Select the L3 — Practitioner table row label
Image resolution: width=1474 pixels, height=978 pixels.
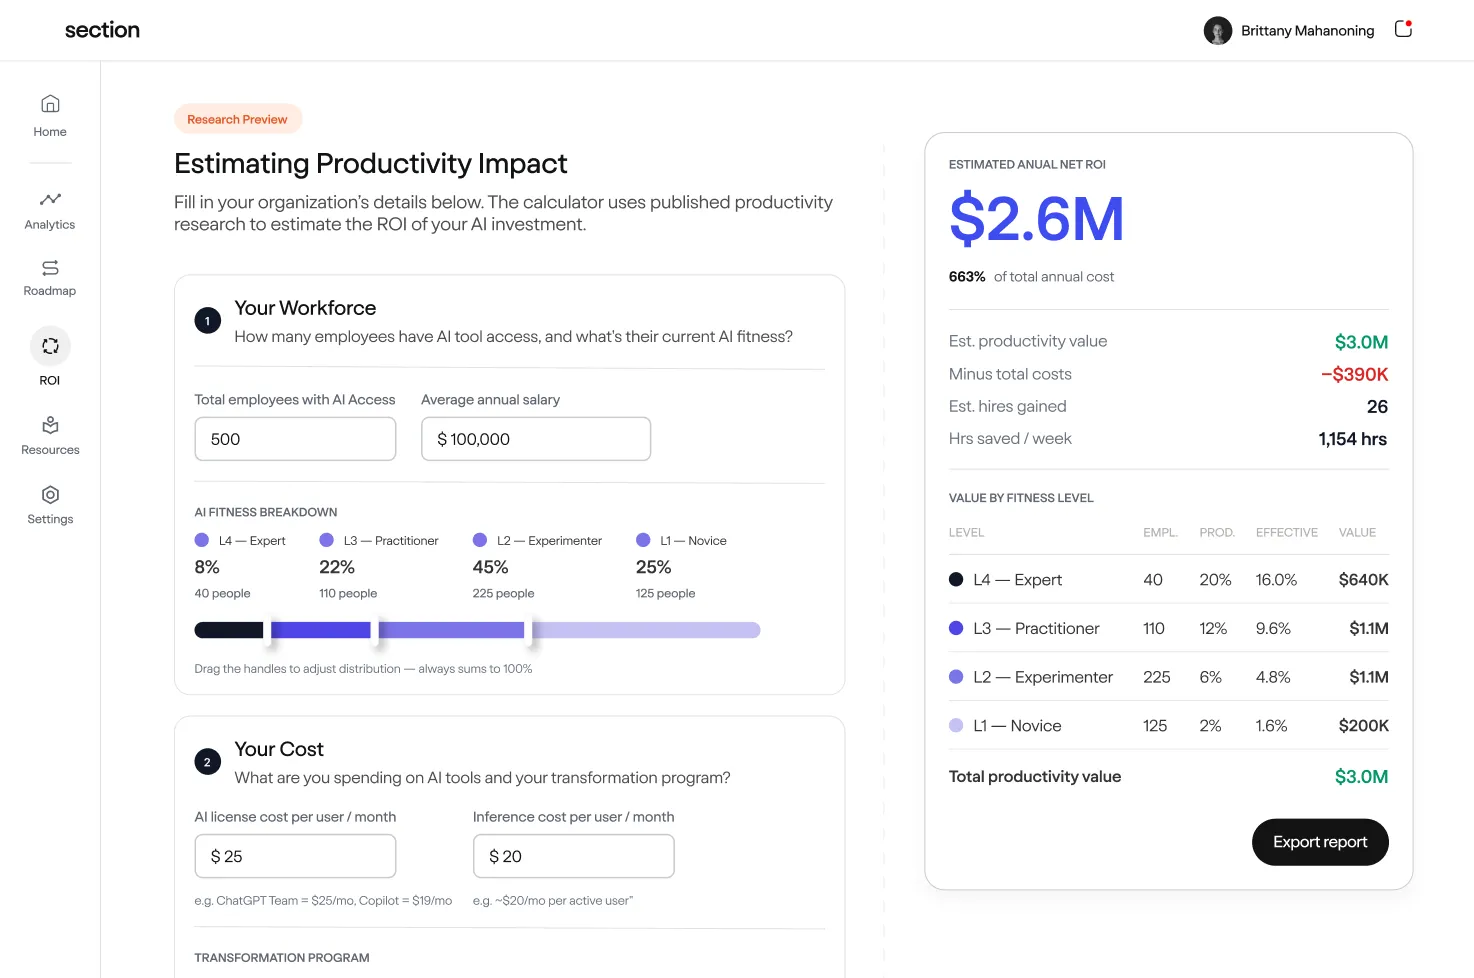tap(1036, 629)
